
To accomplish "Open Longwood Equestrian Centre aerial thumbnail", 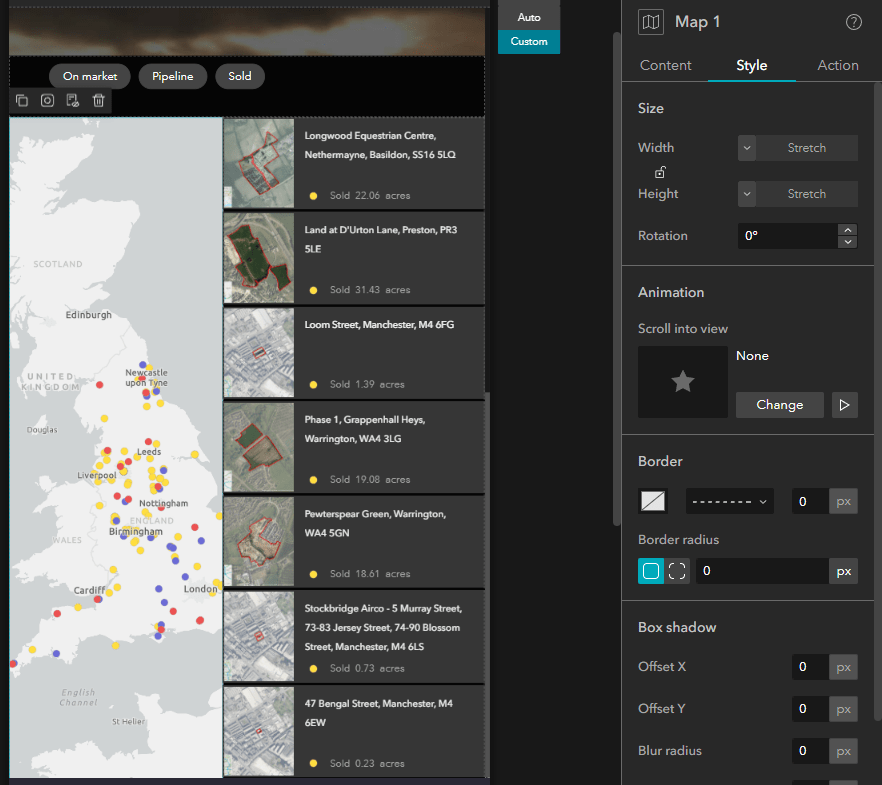I will 259,163.
